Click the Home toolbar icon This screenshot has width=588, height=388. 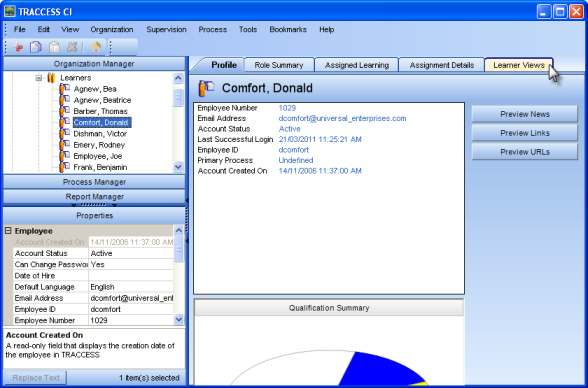pyautogui.click(x=96, y=47)
